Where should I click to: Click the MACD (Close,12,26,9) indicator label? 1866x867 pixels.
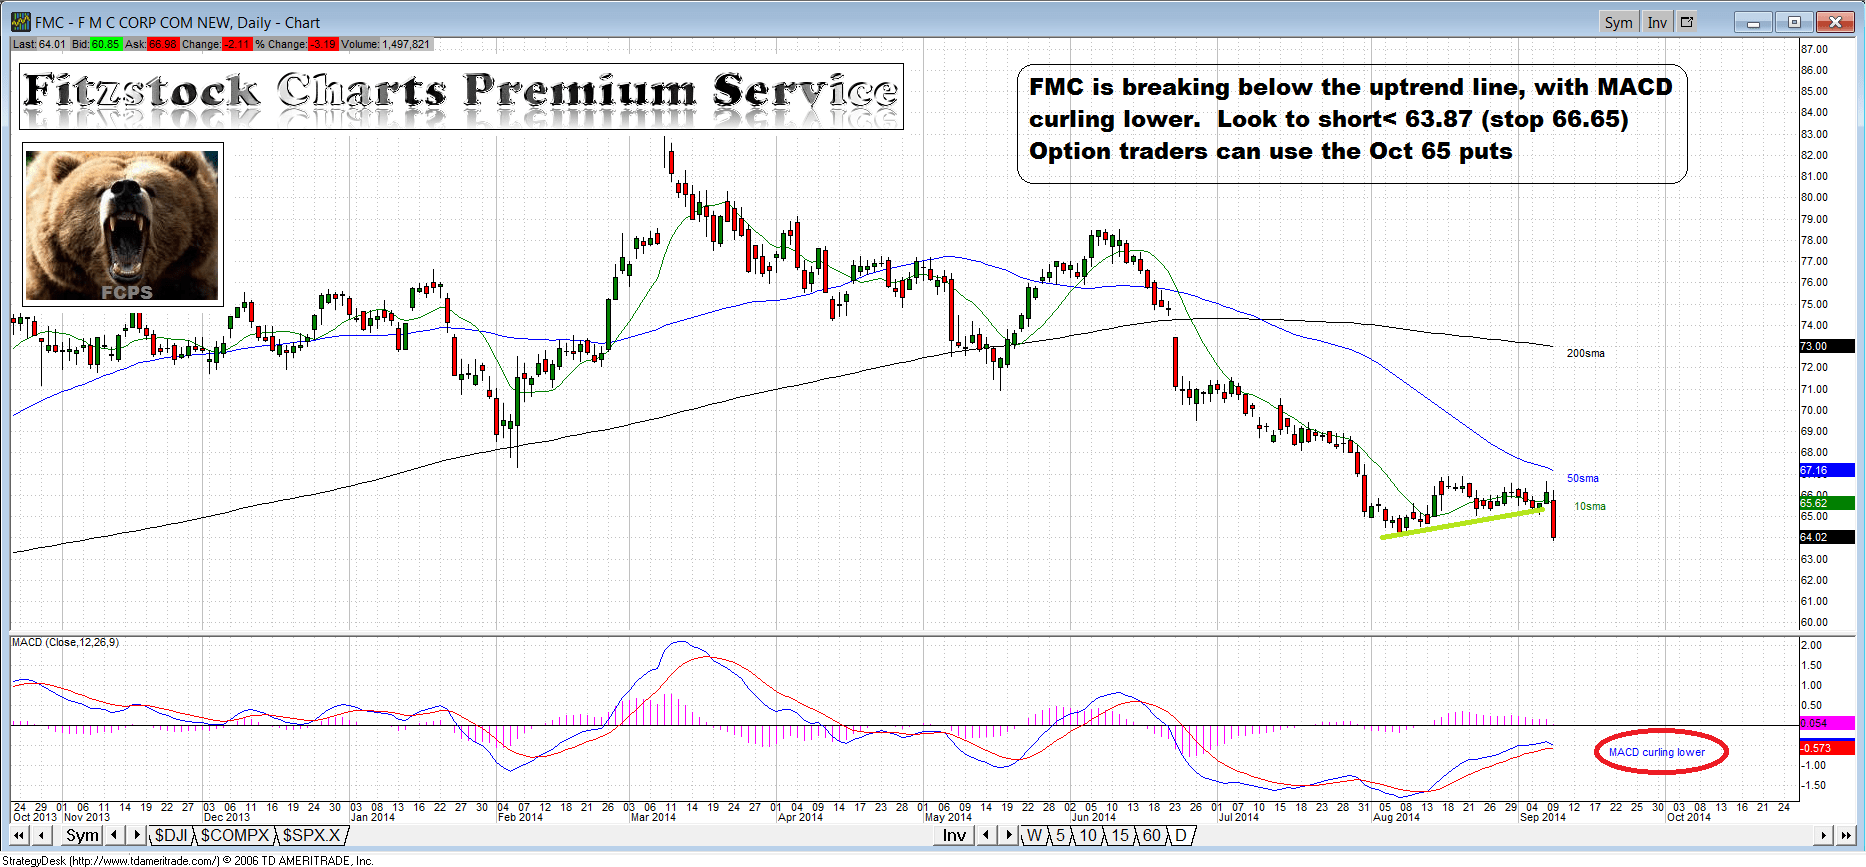65,642
